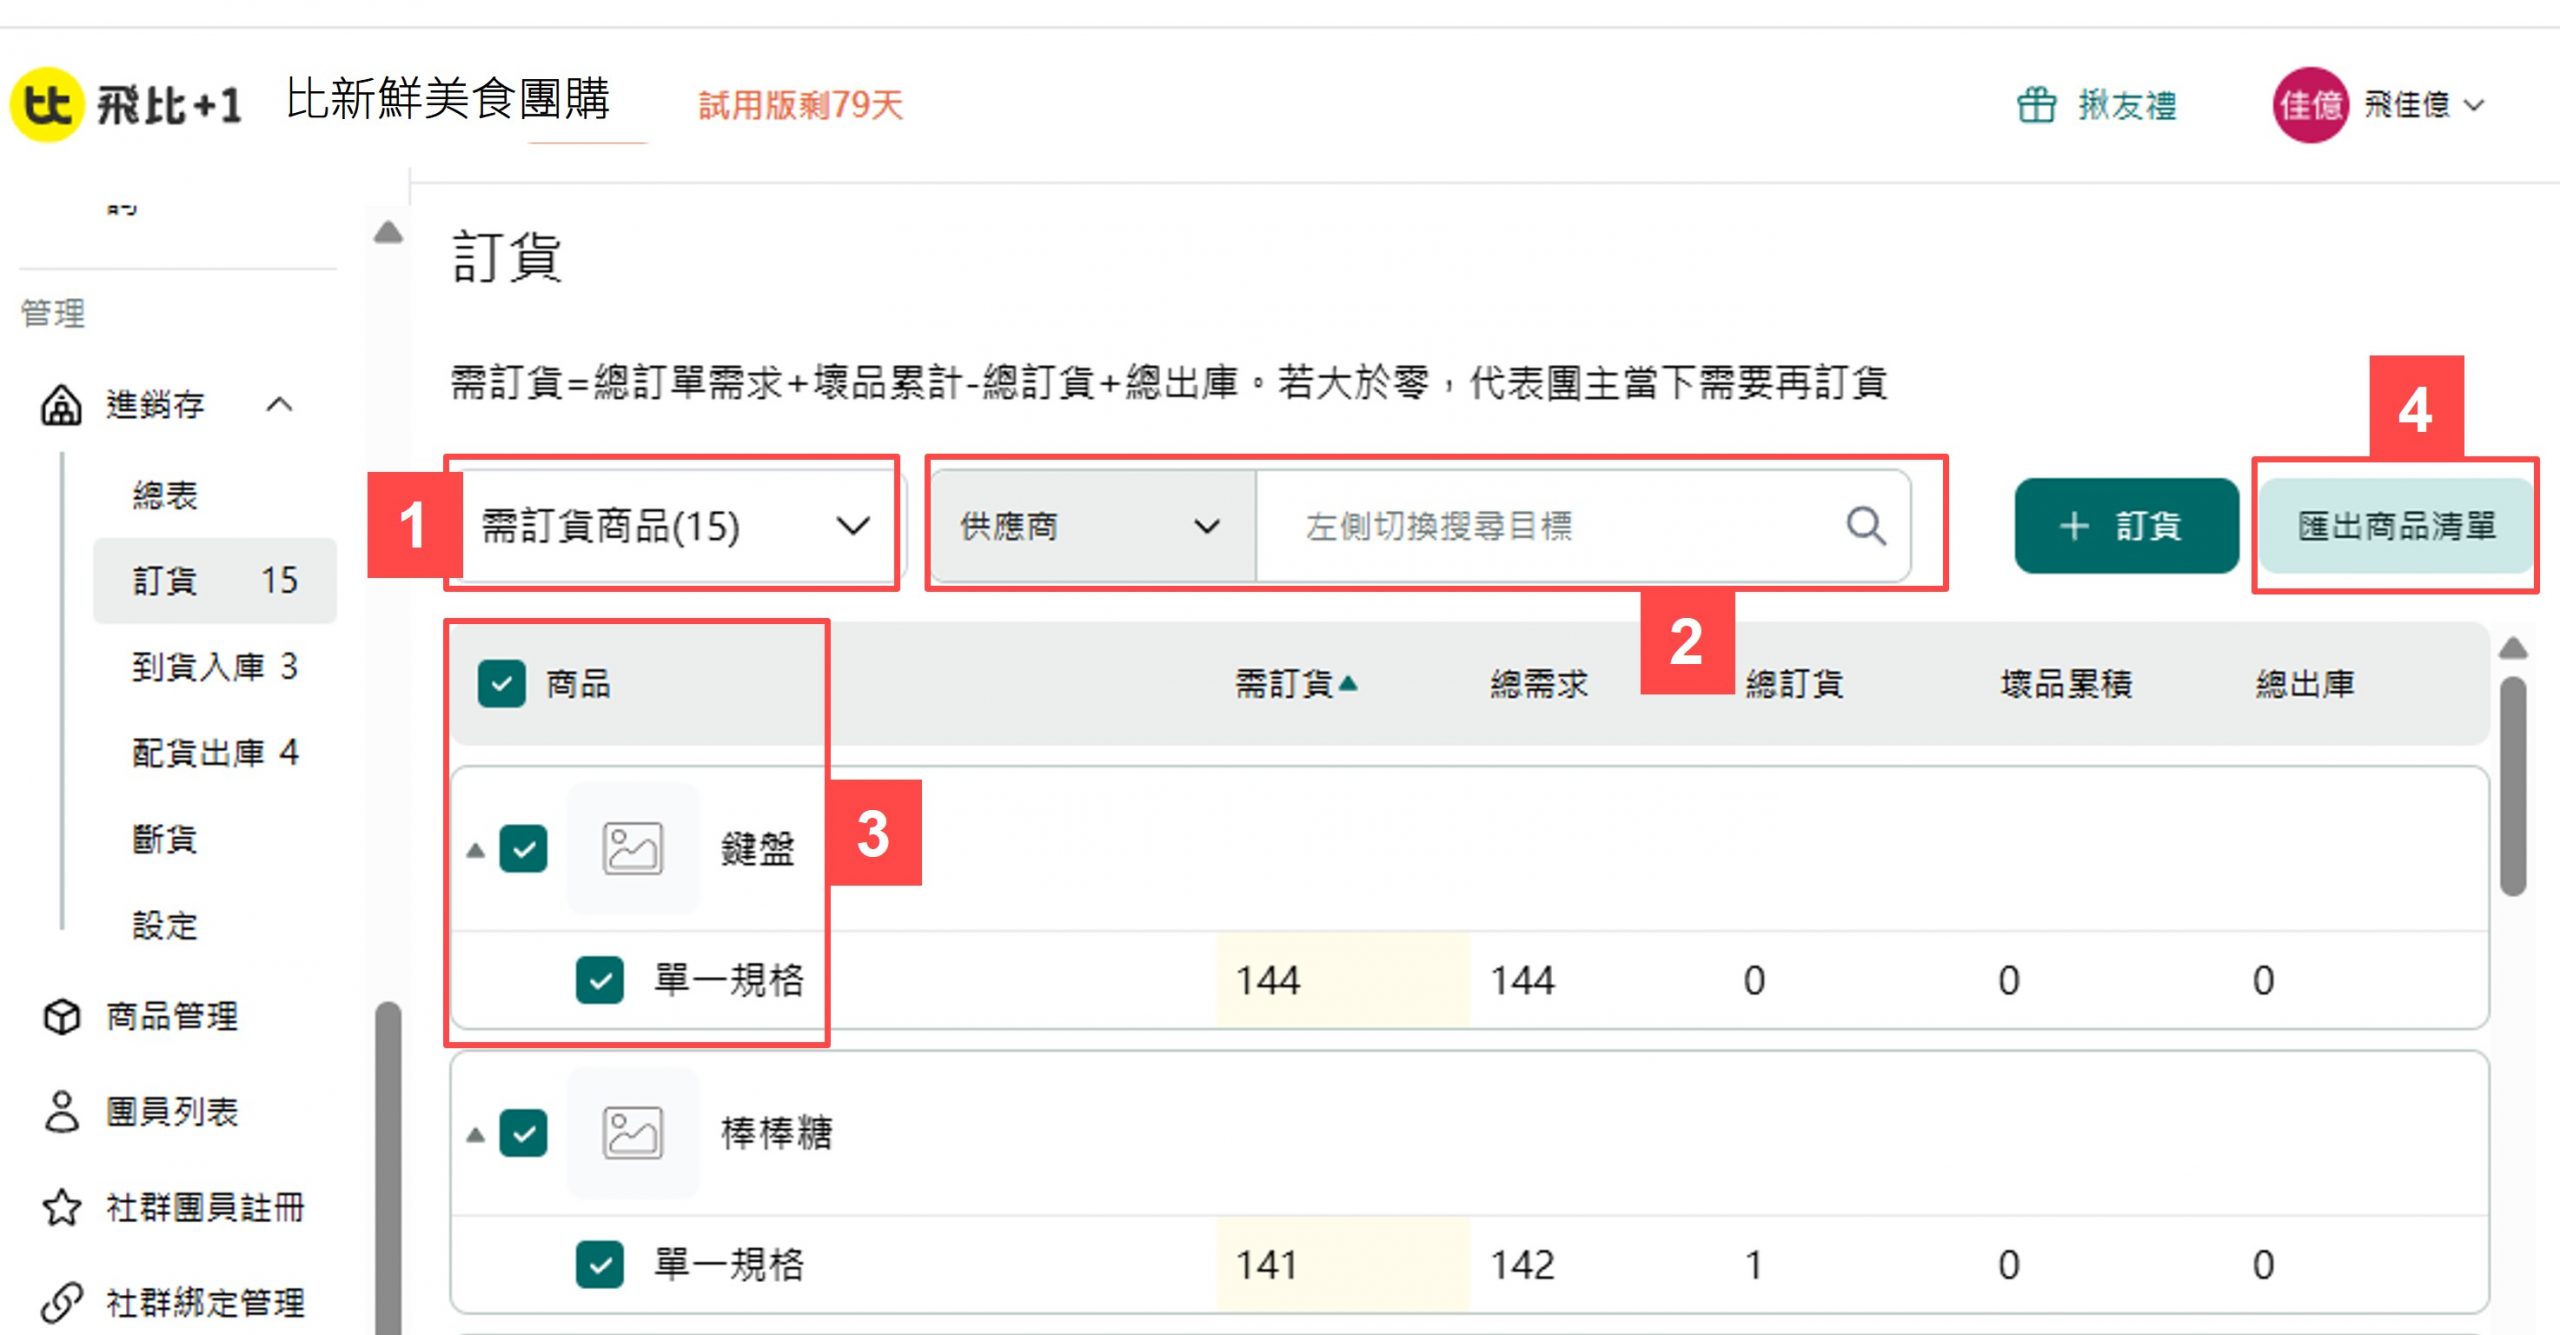Toggle the select-all 商品 header checkbox
Image resolution: width=2560 pixels, height=1335 pixels.
point(501,684)
